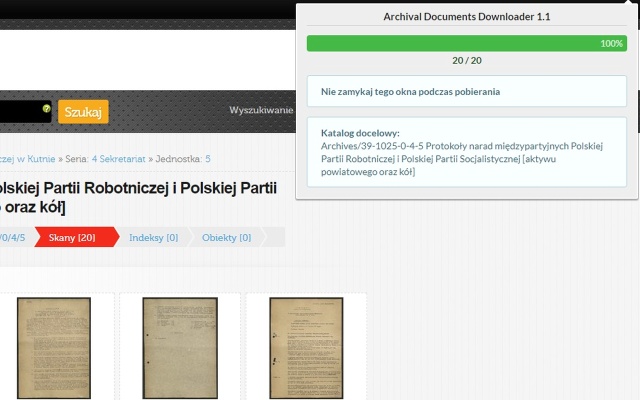Click the orange Szukaj search button
The width and height of the screenshot is (640, 400).
83,111
